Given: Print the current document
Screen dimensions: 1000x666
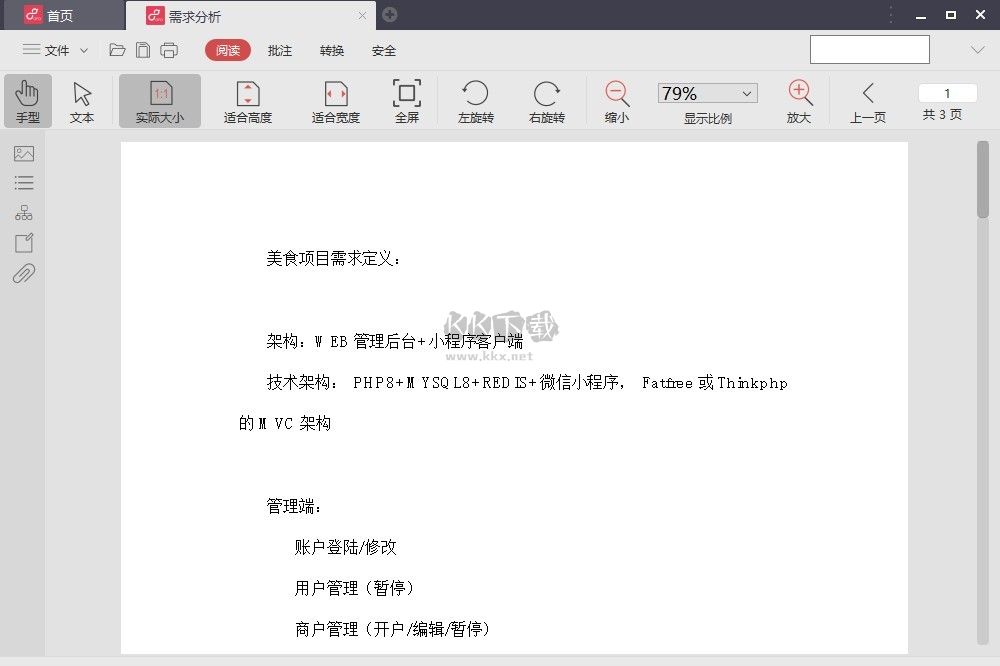Looking at the screenshot, I should 170,49.
